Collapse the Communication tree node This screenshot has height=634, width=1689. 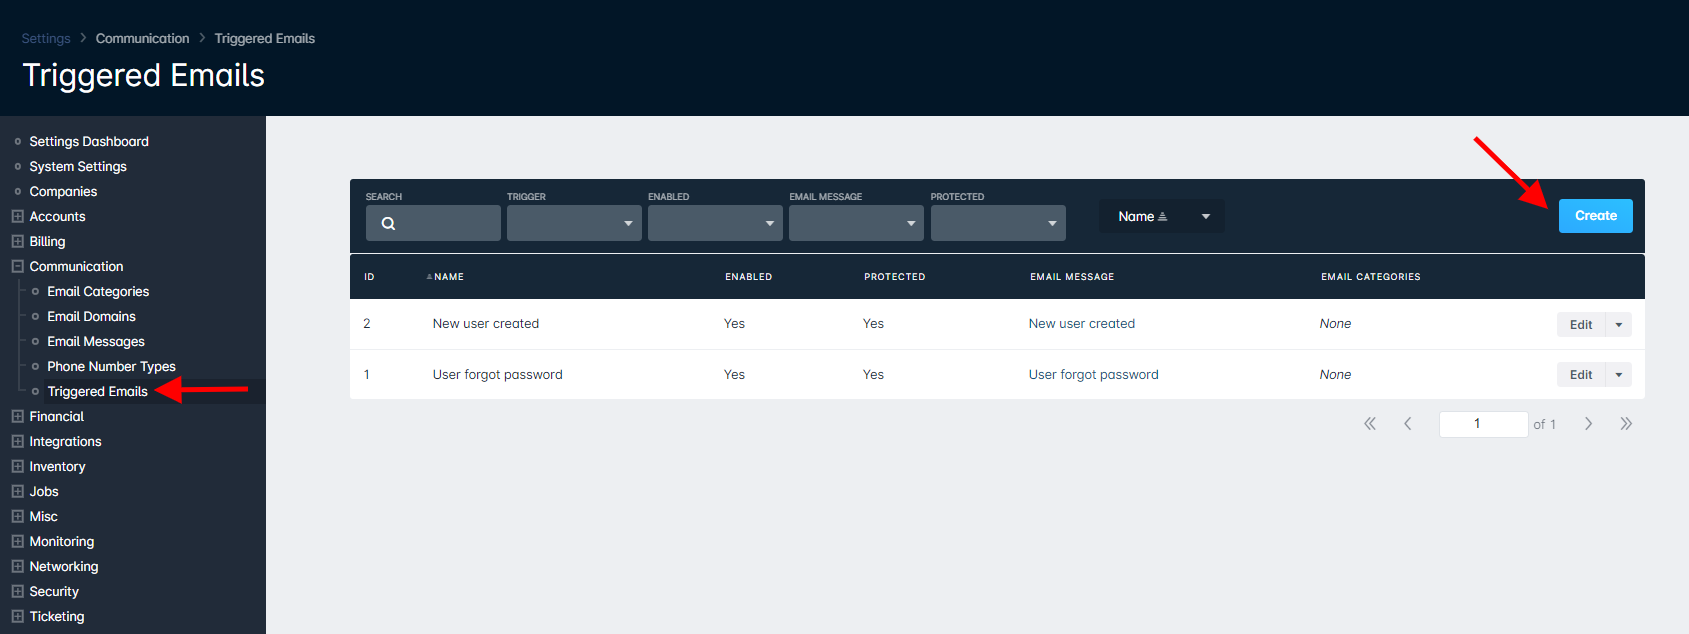[x=17, y=266]
